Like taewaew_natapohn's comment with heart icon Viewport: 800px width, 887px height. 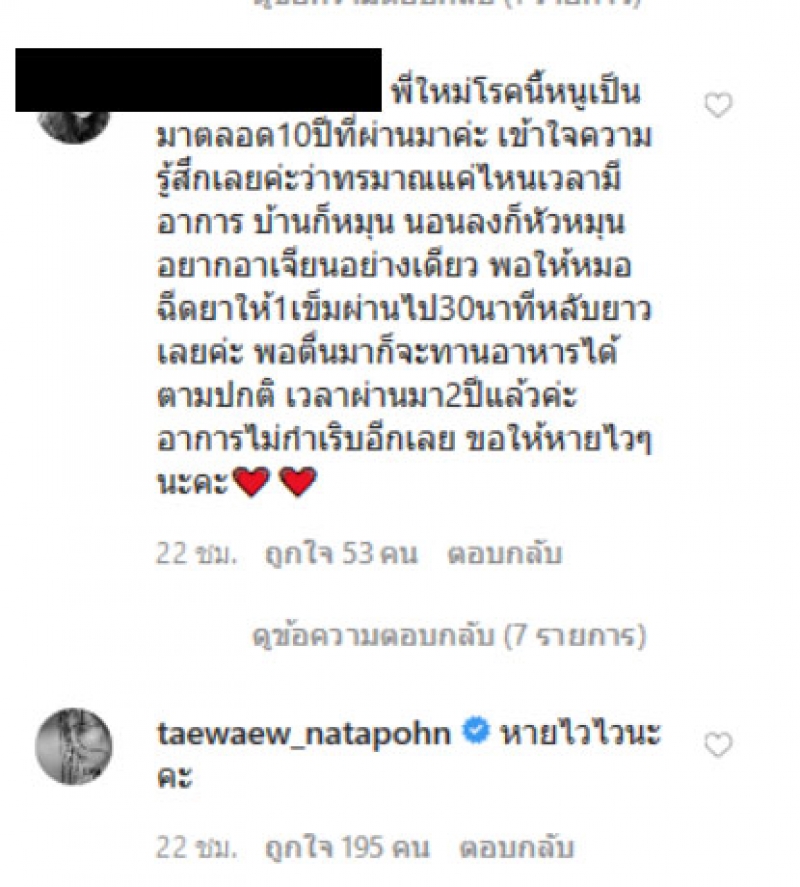coord(718,744)
